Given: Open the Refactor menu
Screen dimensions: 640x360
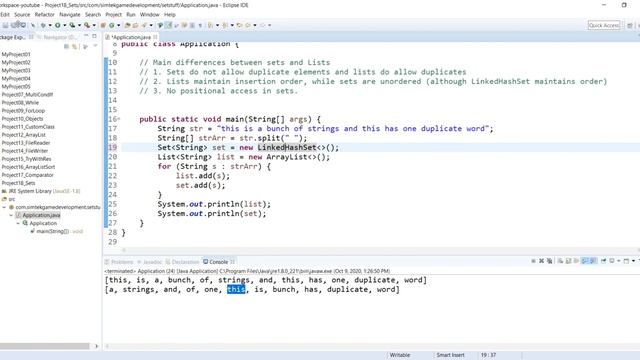Looking at the screenshot, I should (44, 14).
